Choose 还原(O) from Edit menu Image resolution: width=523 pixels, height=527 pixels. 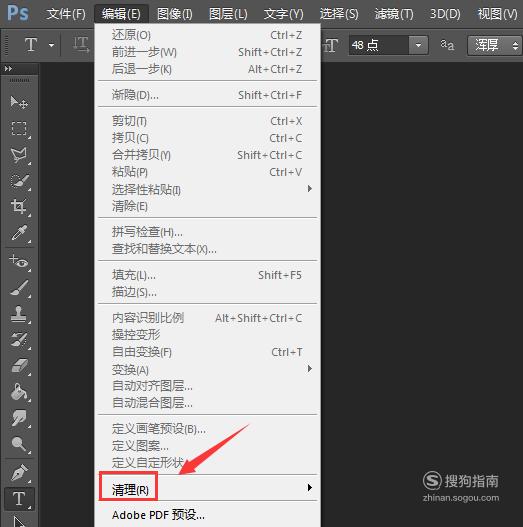click(208, 35)
